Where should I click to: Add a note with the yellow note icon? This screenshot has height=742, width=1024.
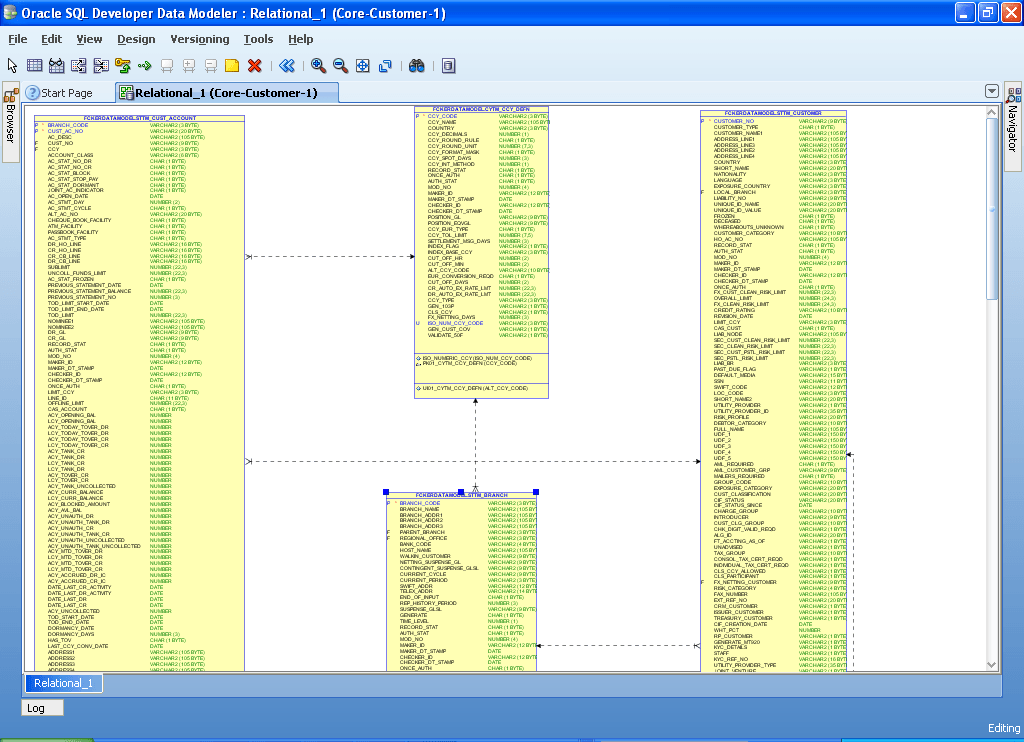point(234,65)
